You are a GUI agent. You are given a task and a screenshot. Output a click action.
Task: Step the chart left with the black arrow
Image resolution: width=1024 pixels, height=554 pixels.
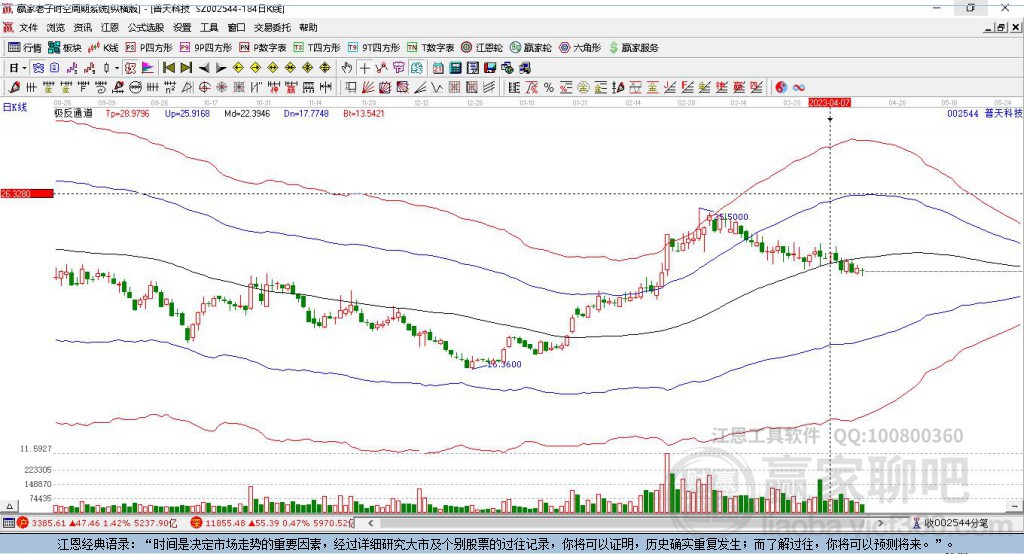(x=204, y=68)
